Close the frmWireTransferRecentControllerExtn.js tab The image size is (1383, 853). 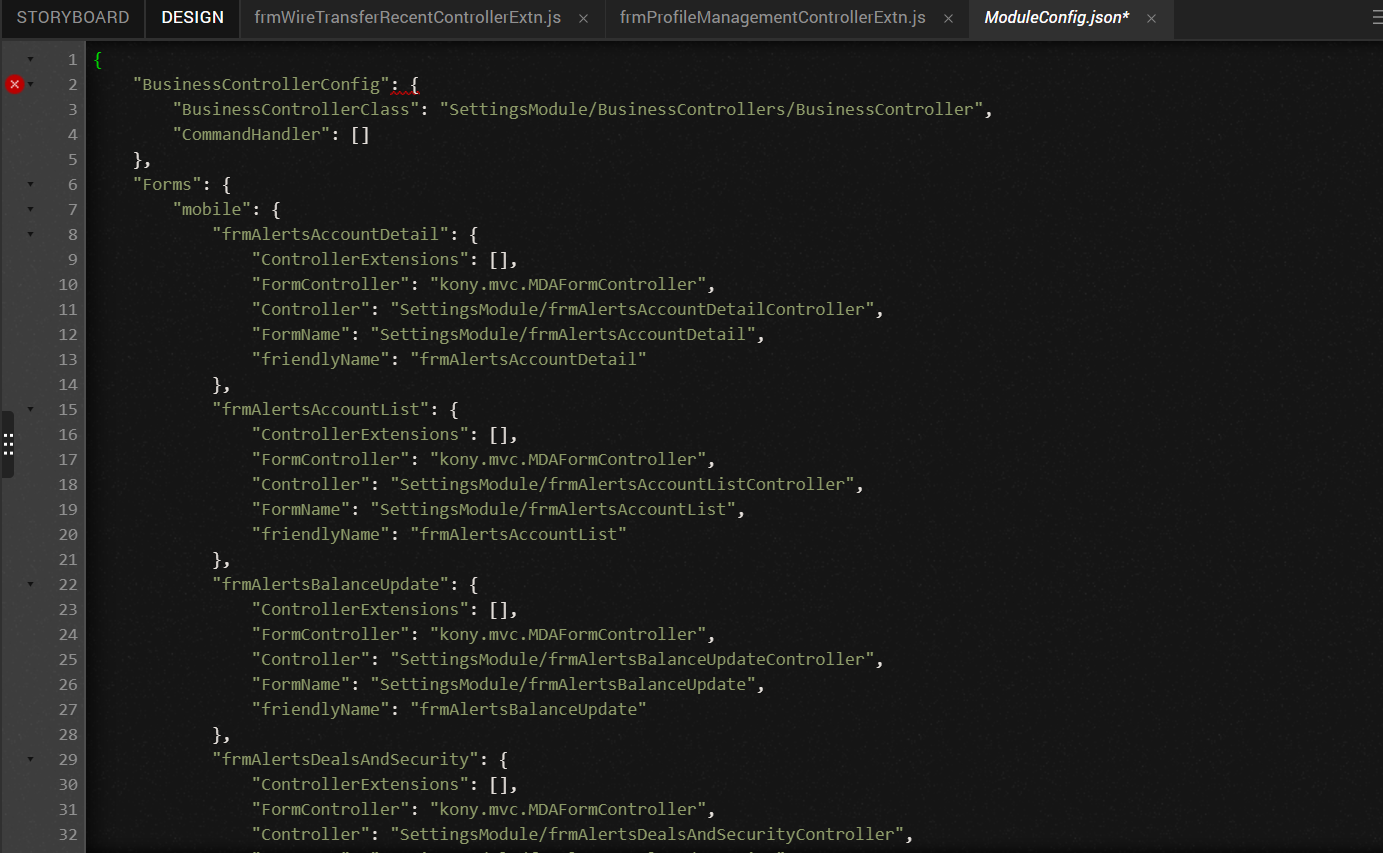583,19
